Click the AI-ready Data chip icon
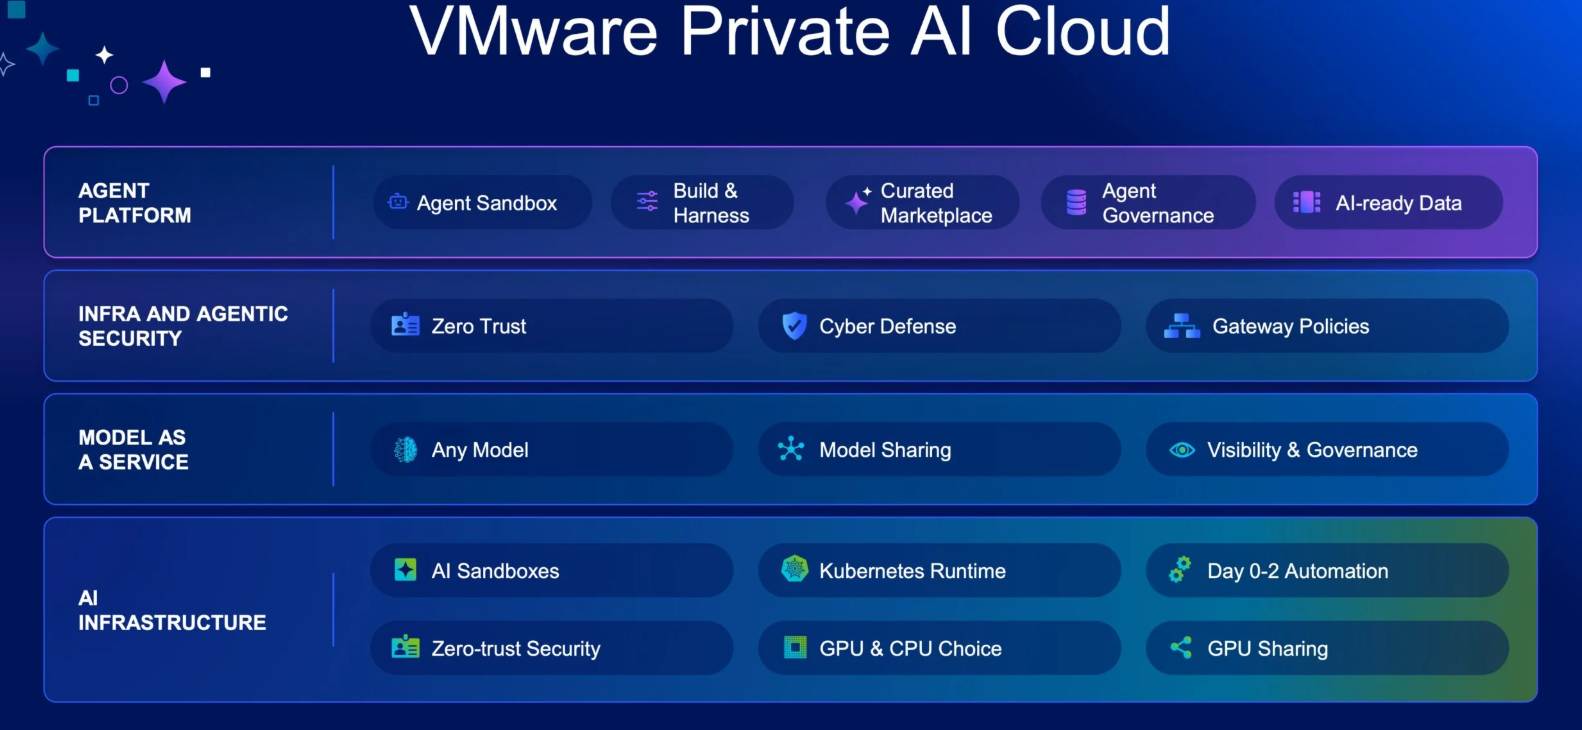Viewport: 1582px width, 730px height. 1307,202
